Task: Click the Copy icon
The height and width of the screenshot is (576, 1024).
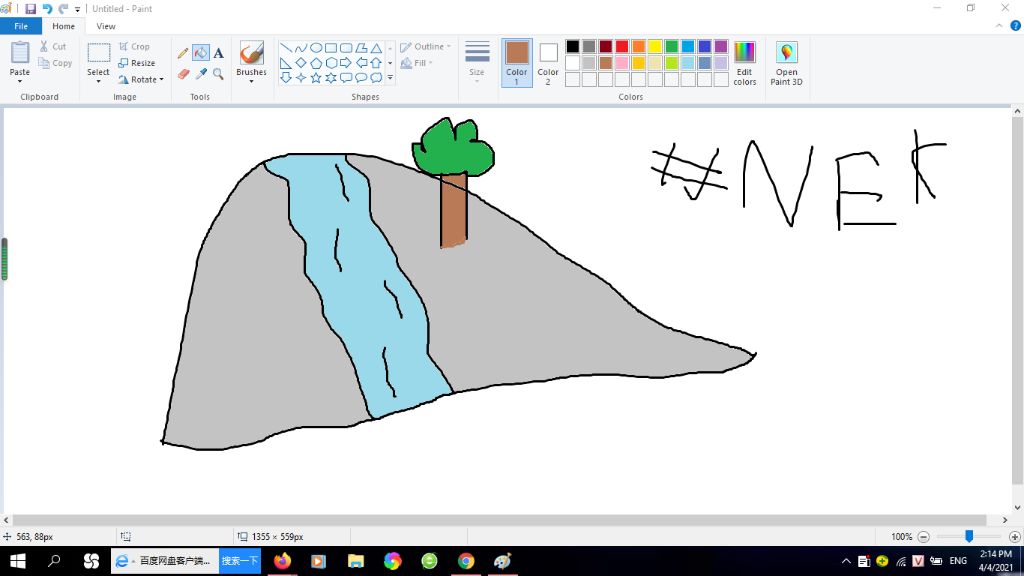Action: tap(44, 63)
